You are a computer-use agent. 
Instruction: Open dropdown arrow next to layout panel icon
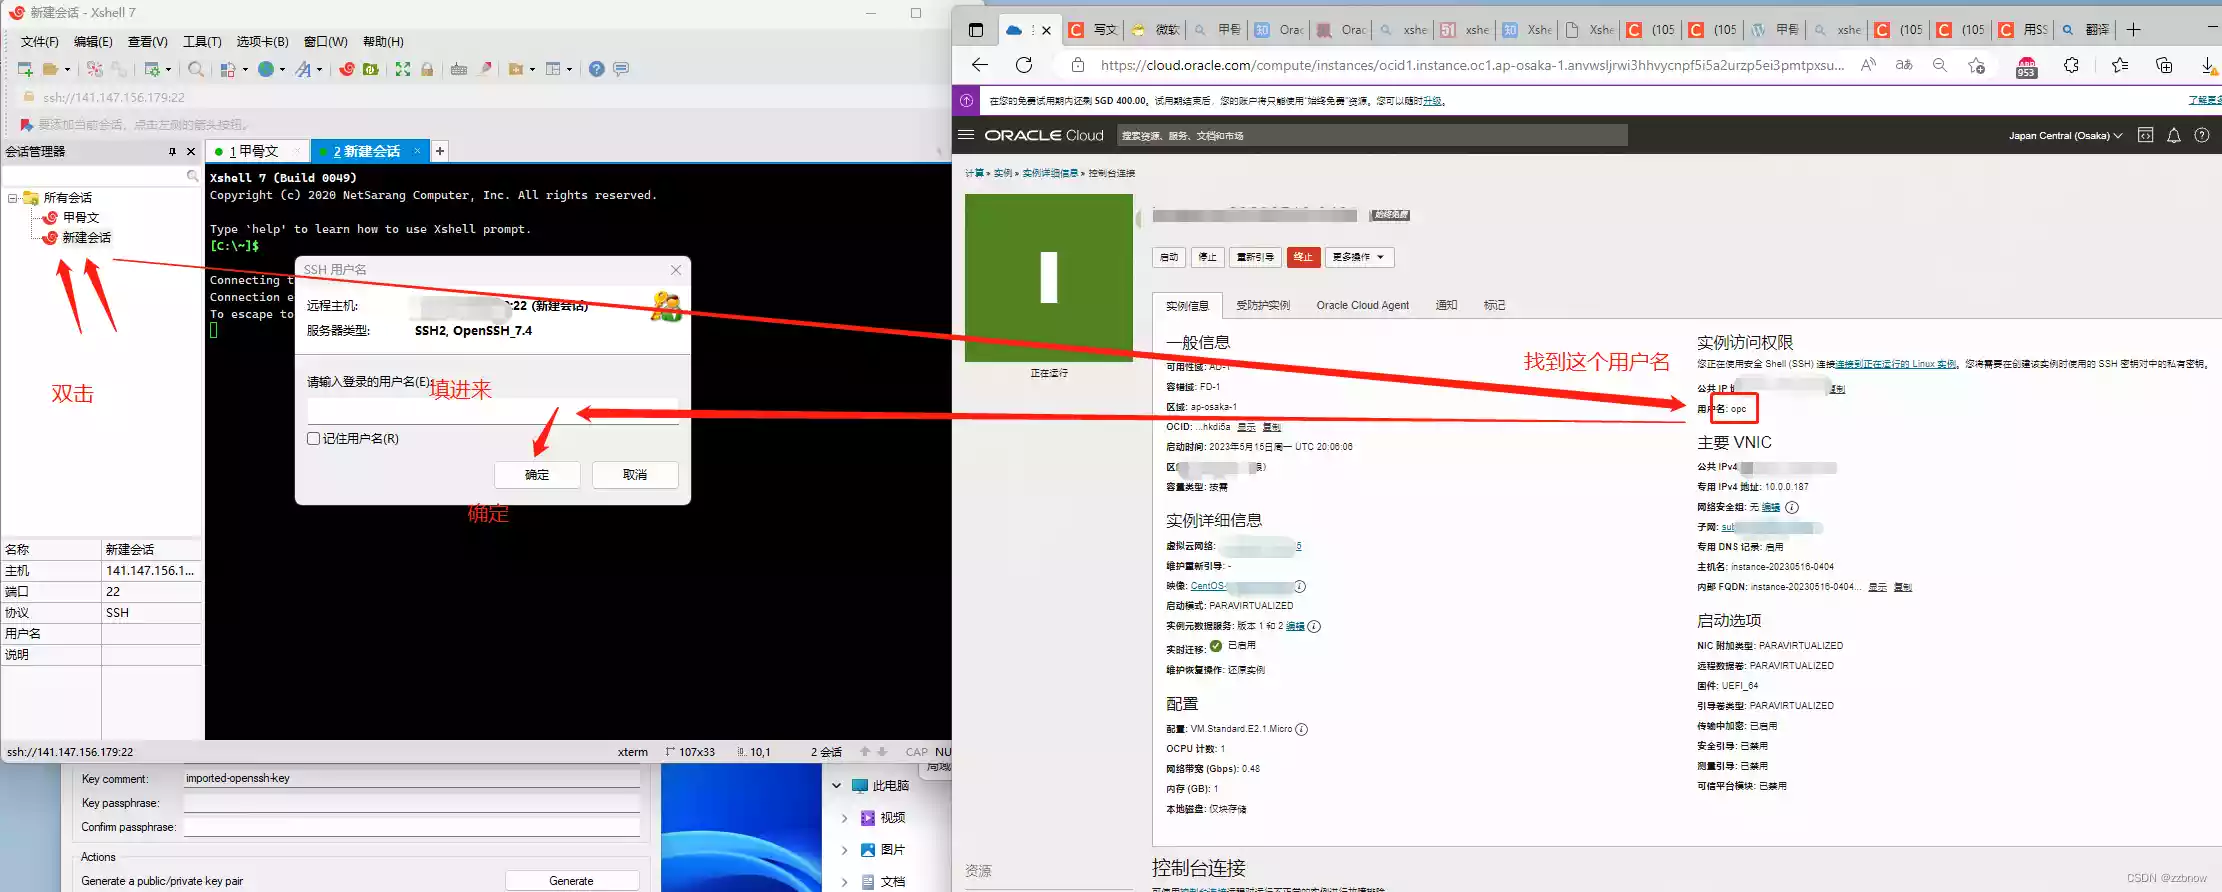(569, 69)
